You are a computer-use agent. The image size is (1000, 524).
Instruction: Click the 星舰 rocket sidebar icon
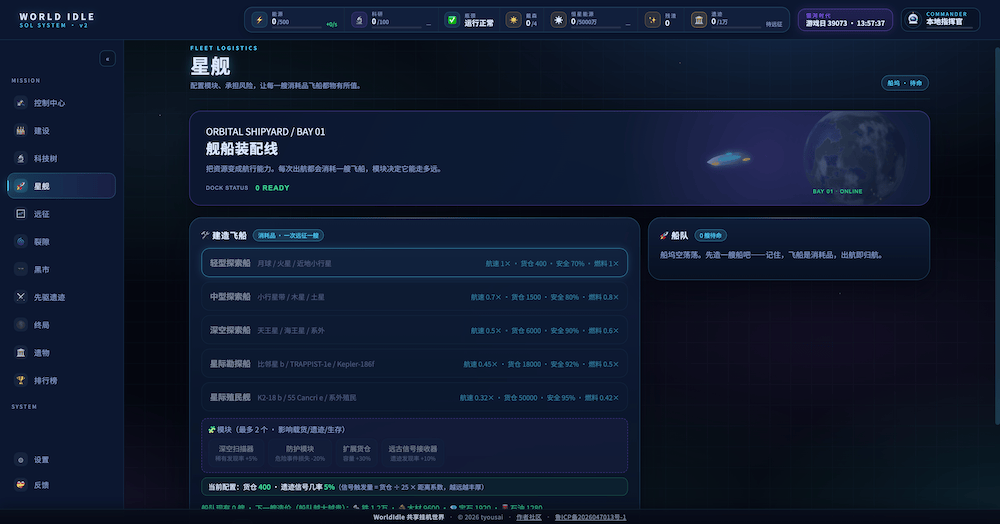click(20, 186)
